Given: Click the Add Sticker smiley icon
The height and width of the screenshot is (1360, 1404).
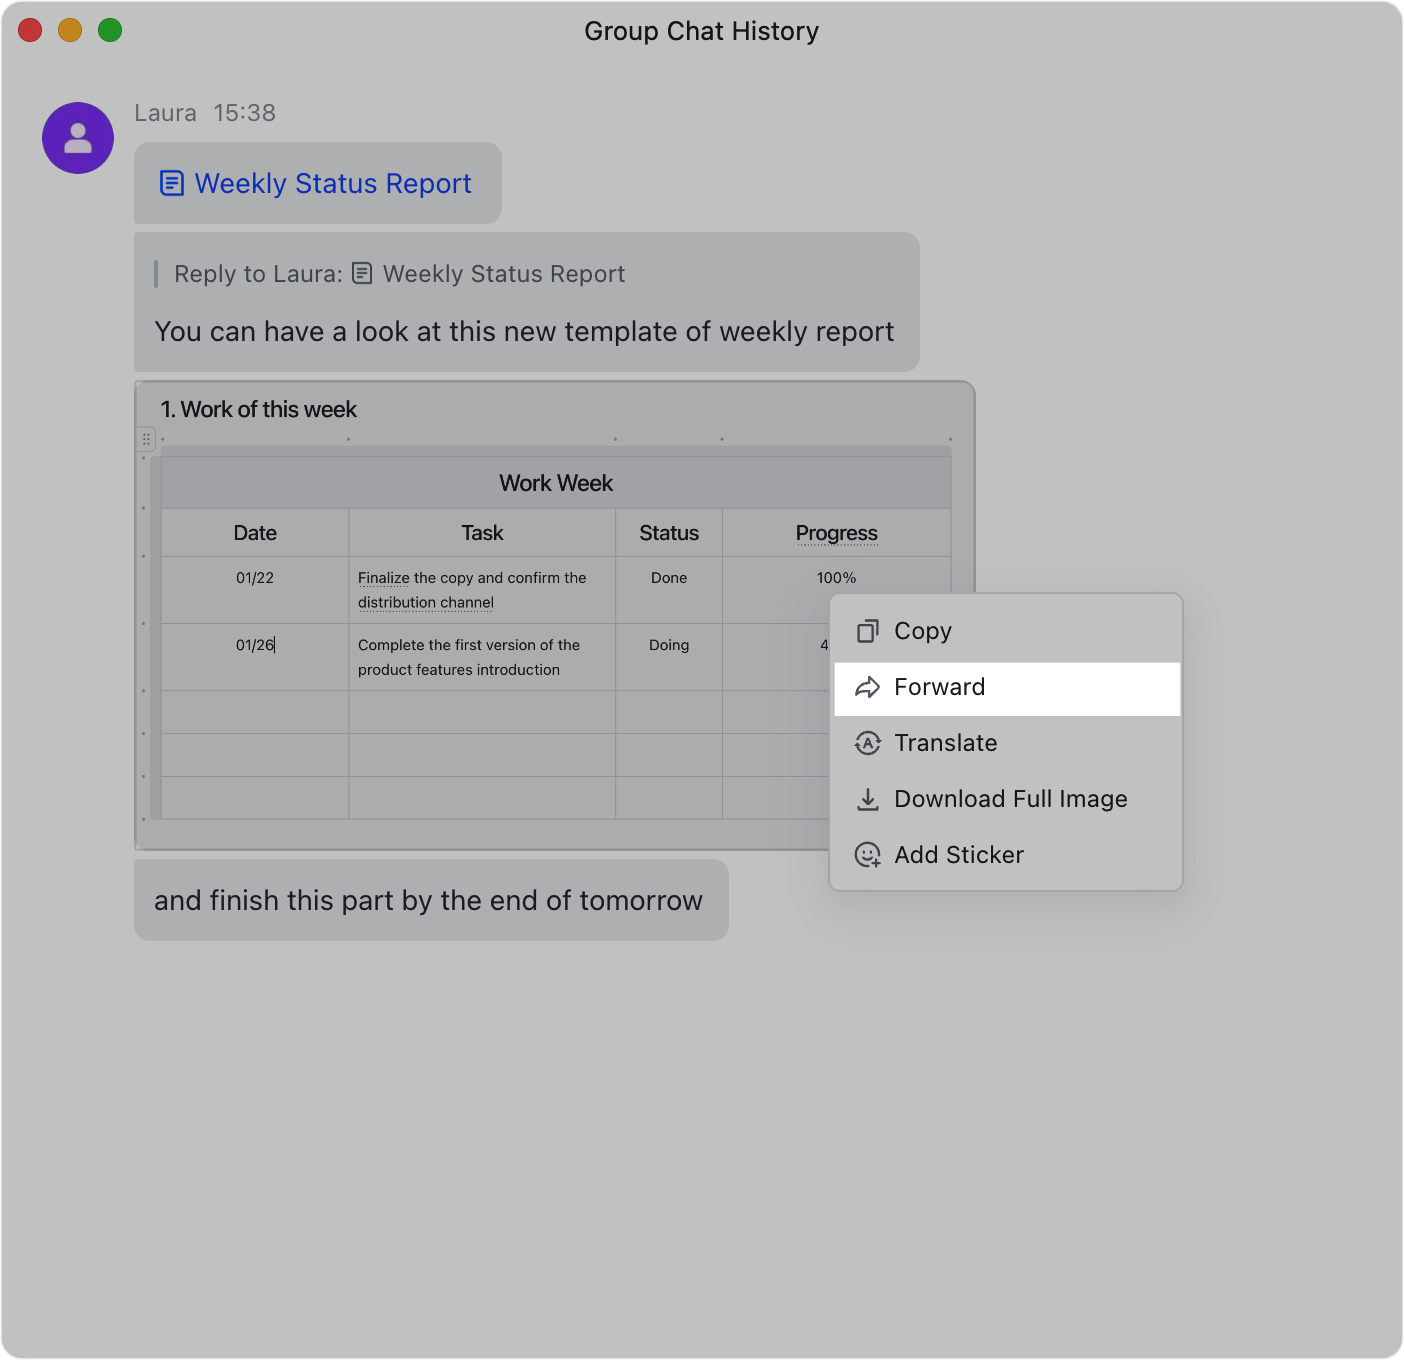Looking at the screenshot, I should (867, 855).
